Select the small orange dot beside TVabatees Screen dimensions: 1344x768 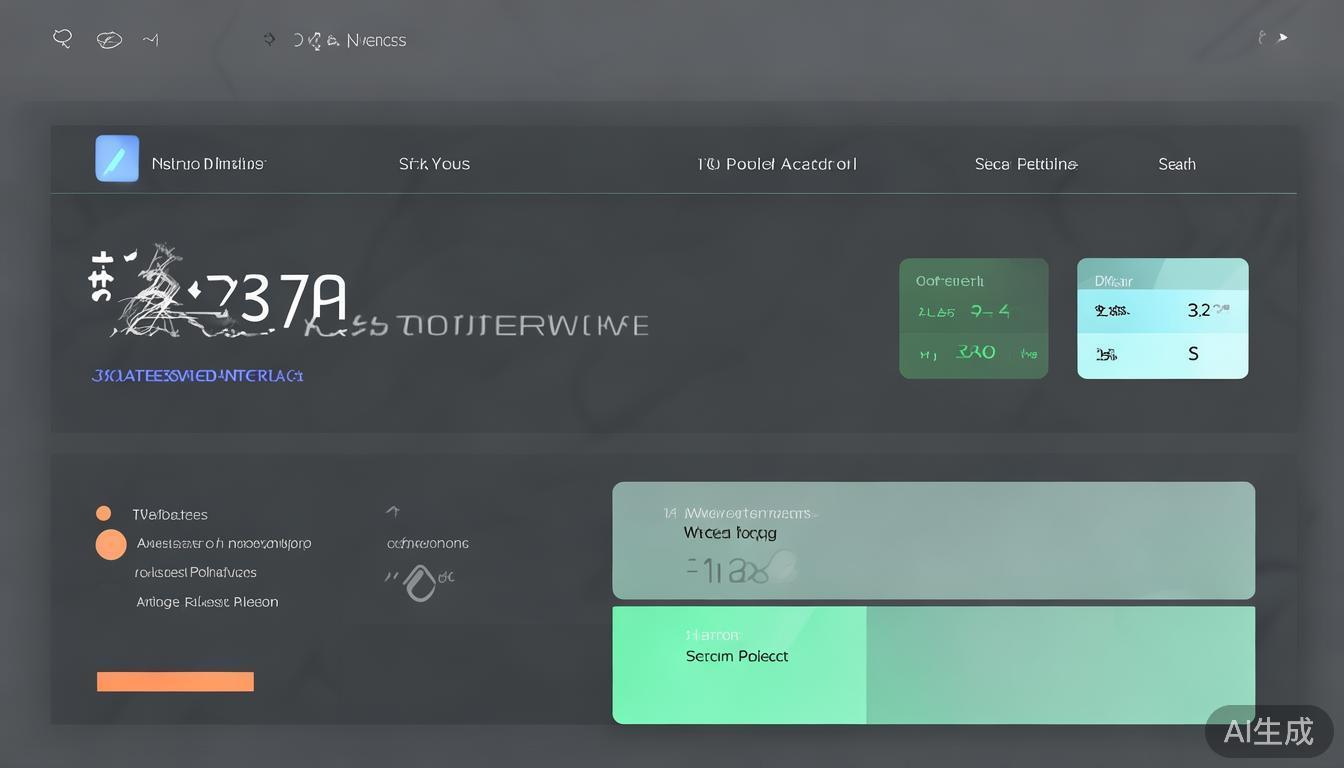(104, 514)
